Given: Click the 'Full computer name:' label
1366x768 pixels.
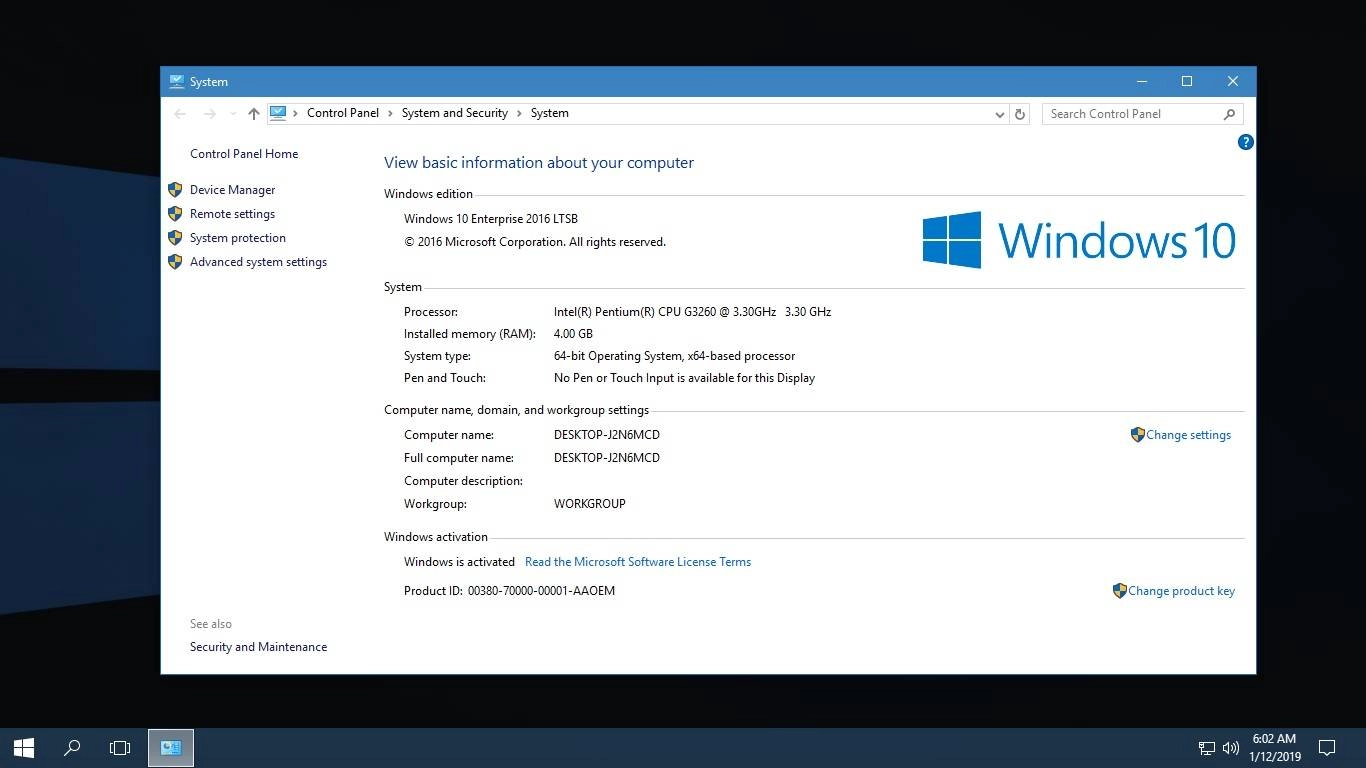Looking at the screenshot, I should pyautogui.click(x=459, y=458).
